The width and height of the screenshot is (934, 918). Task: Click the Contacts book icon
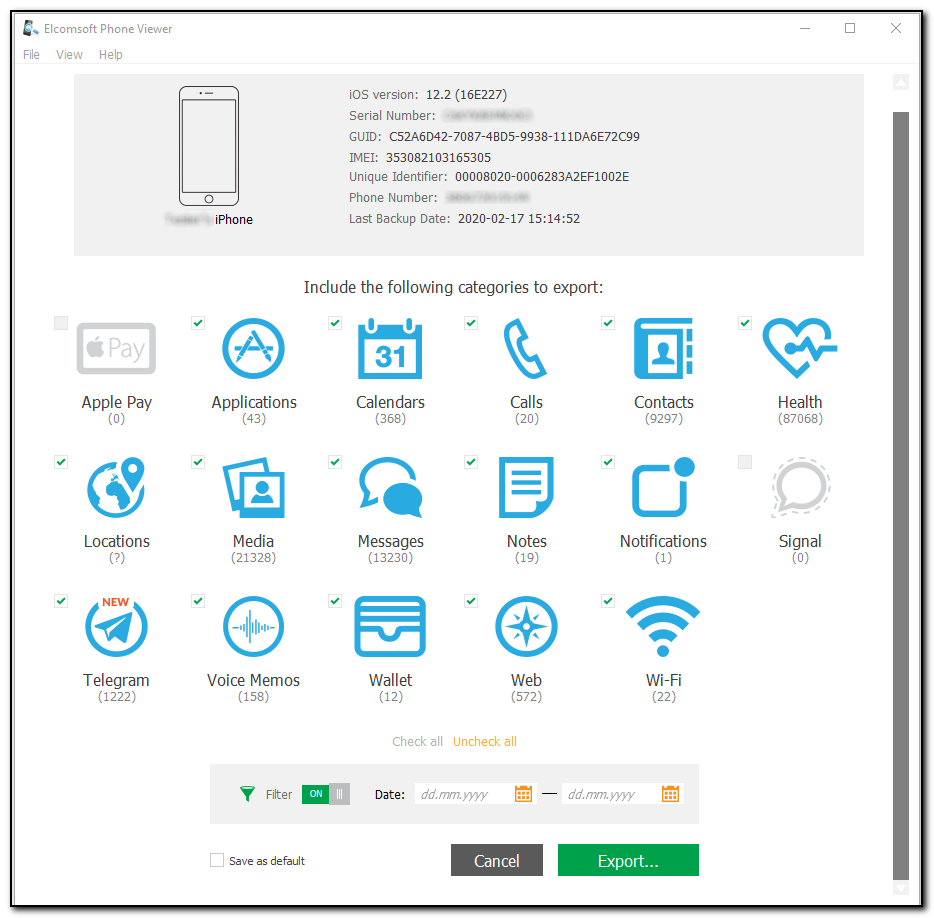[x=663, y=349]
